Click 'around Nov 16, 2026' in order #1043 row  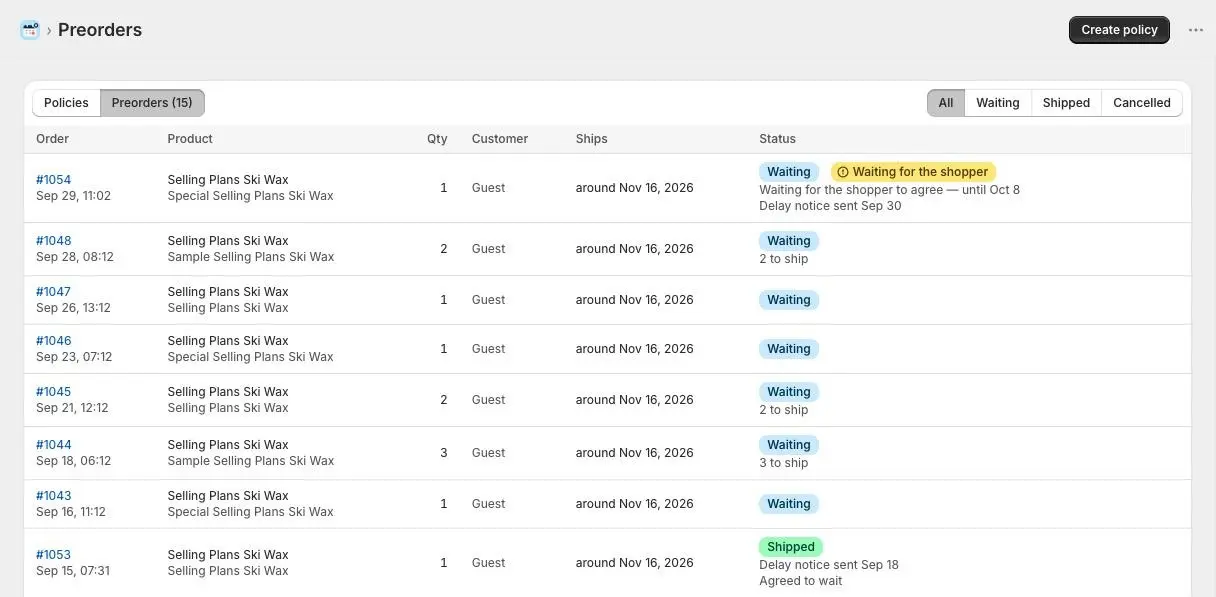coord(635,504)
